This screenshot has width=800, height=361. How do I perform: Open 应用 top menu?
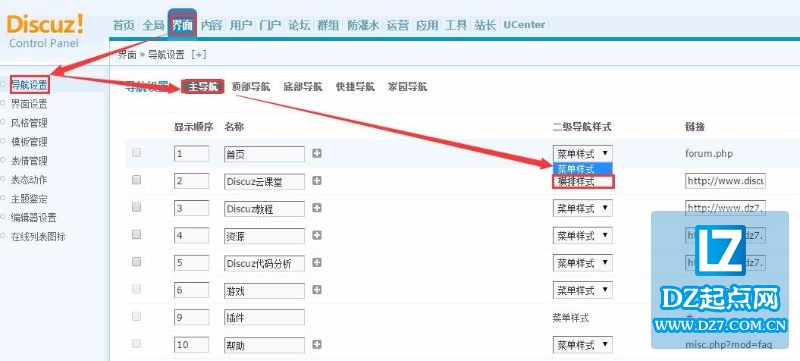click(x=427, y=25)
